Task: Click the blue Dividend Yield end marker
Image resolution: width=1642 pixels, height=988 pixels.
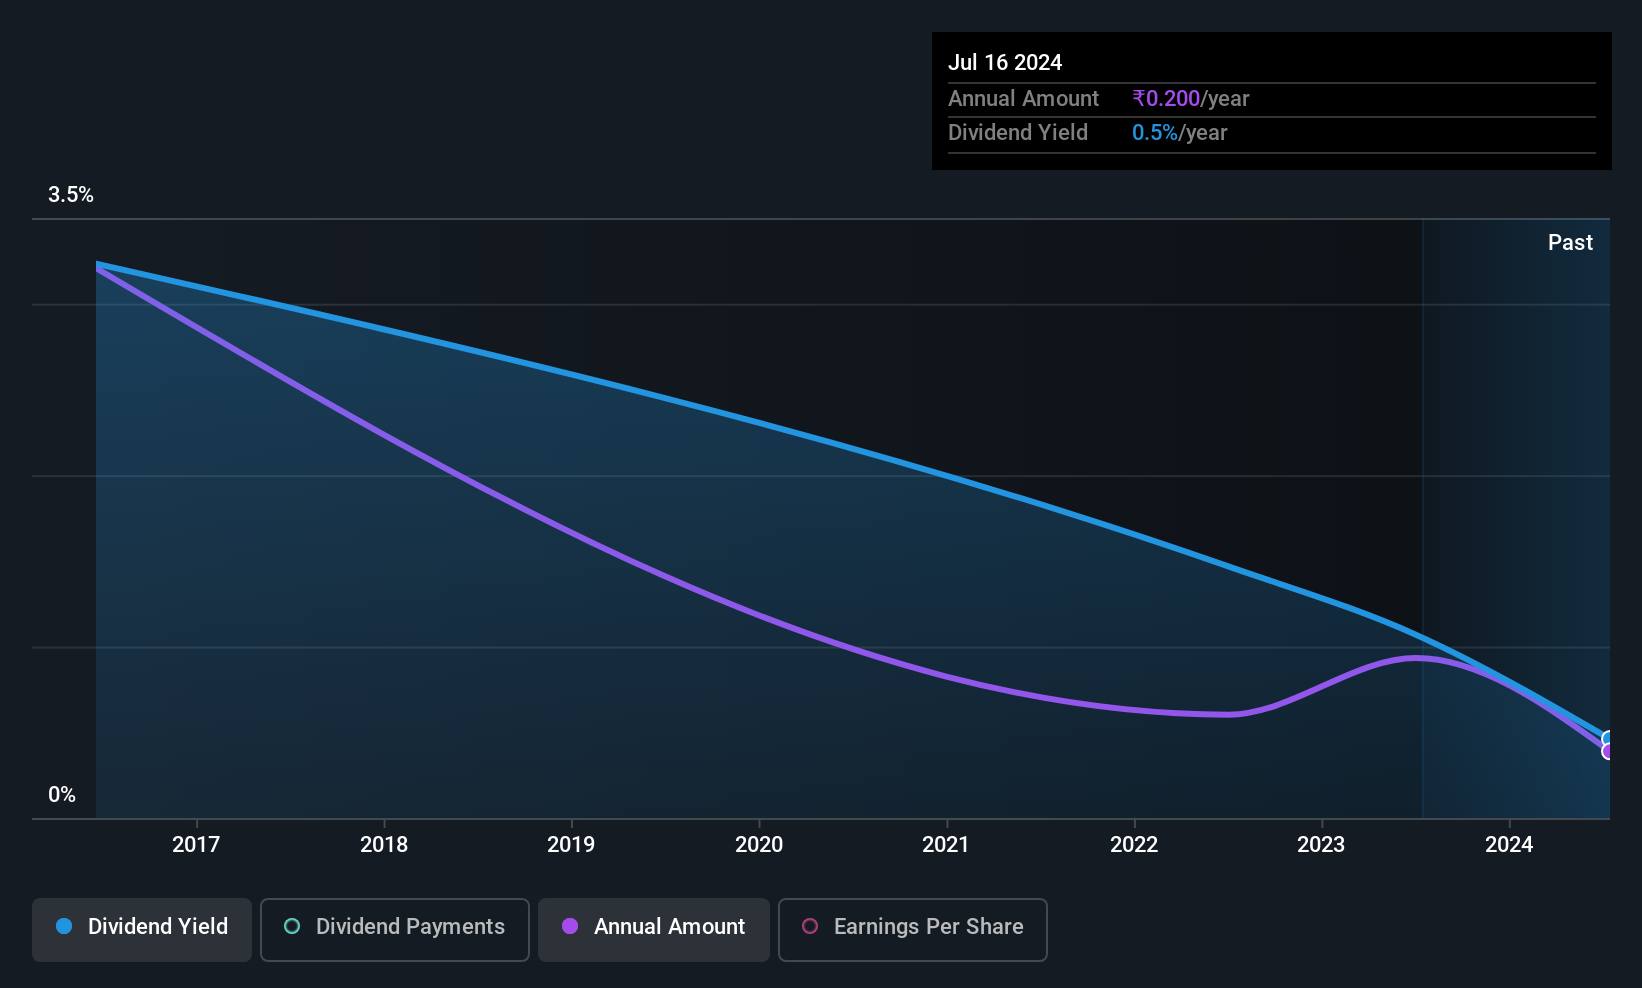Action: point(1608,740)
